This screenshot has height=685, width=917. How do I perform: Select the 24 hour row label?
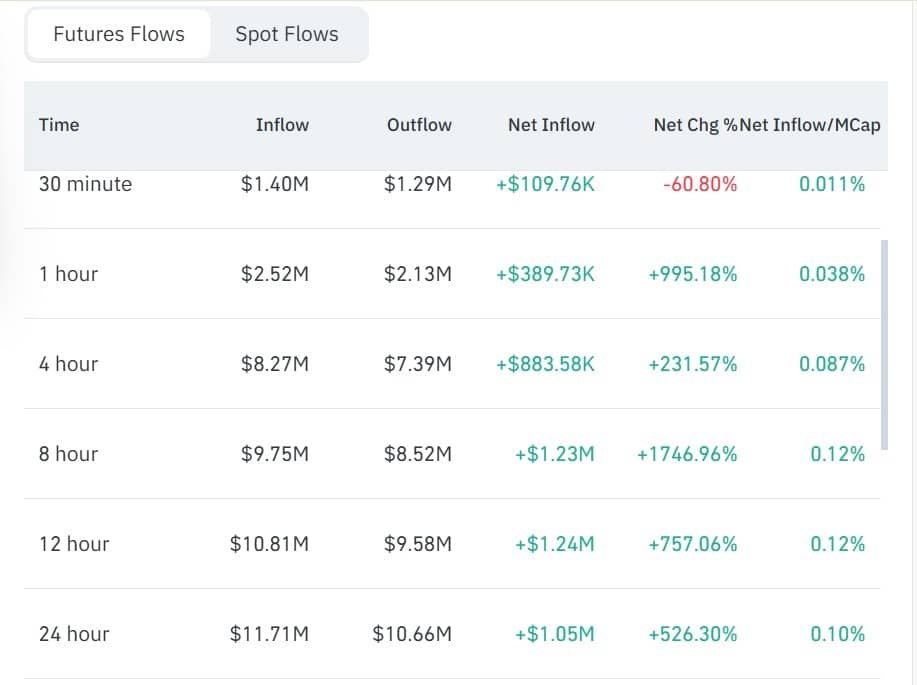pos(74,634)
